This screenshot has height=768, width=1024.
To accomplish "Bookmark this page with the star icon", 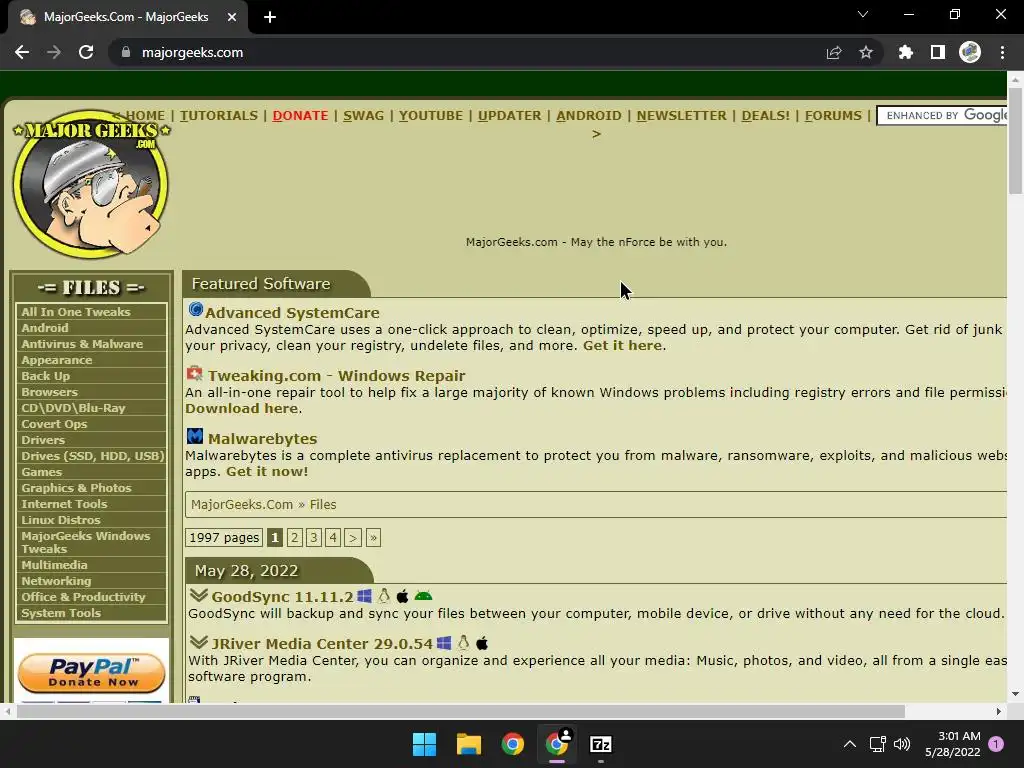I will [x=866, y=52].
